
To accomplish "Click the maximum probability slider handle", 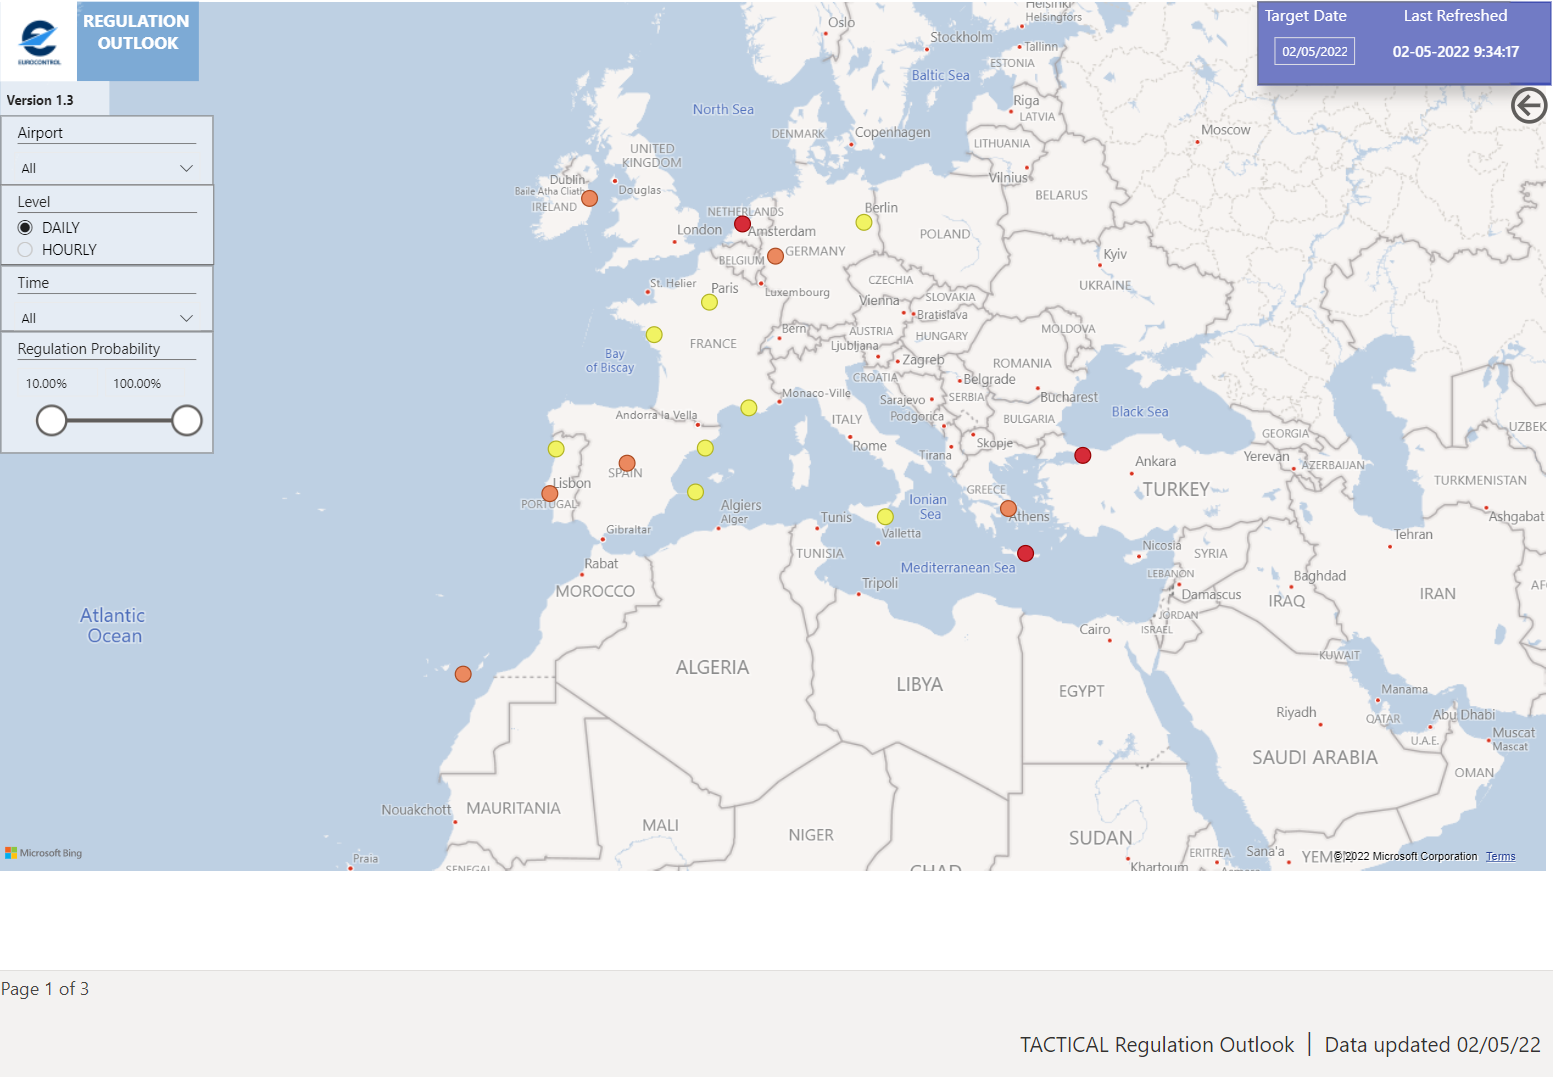I will point(186,421).
